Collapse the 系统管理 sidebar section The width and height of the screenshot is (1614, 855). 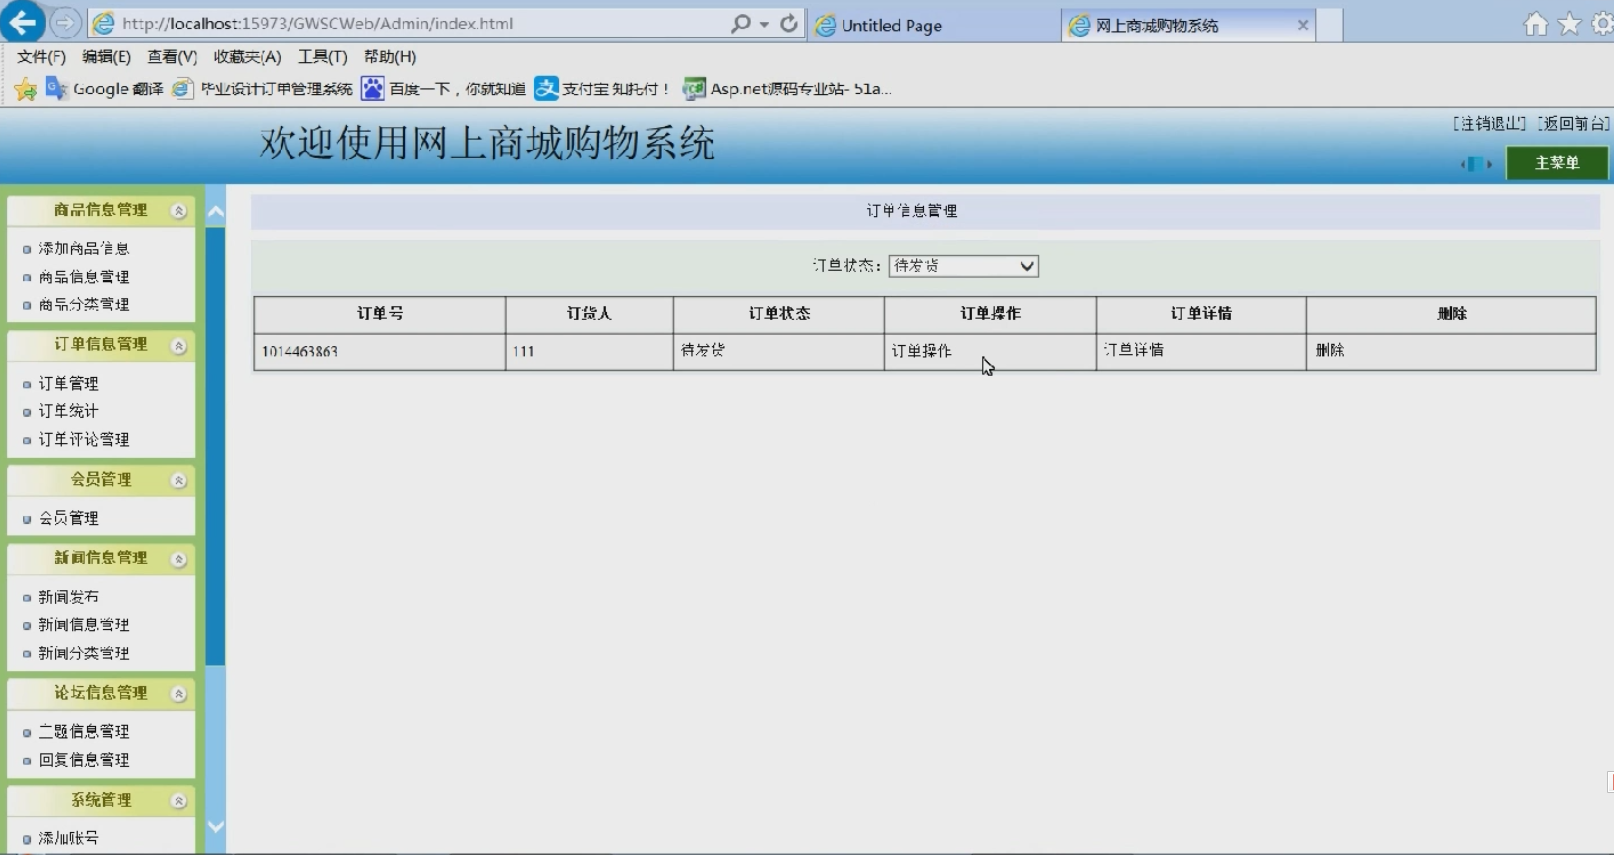(179, 801)
